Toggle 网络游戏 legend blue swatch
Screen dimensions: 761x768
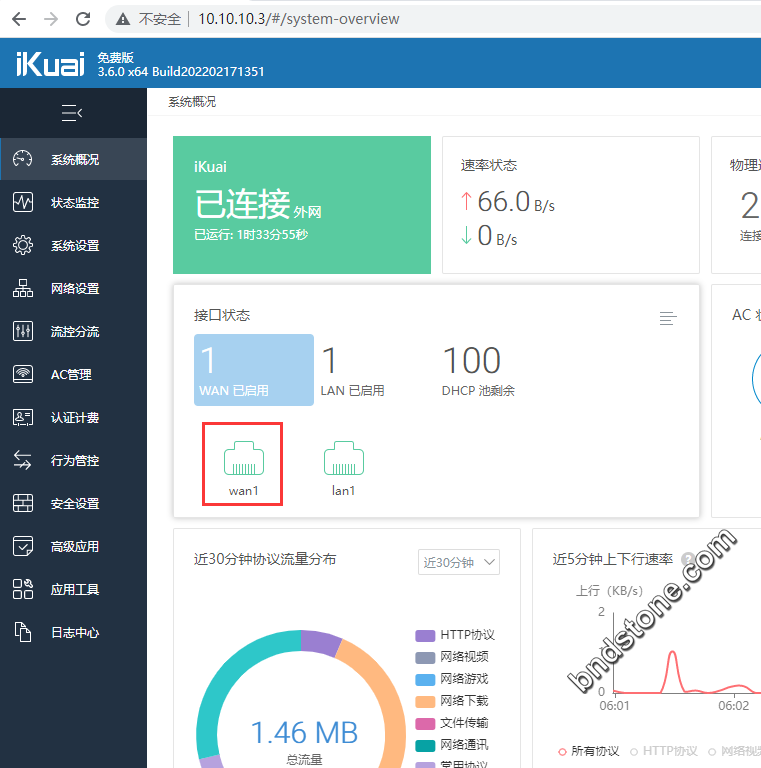point(425,679)
